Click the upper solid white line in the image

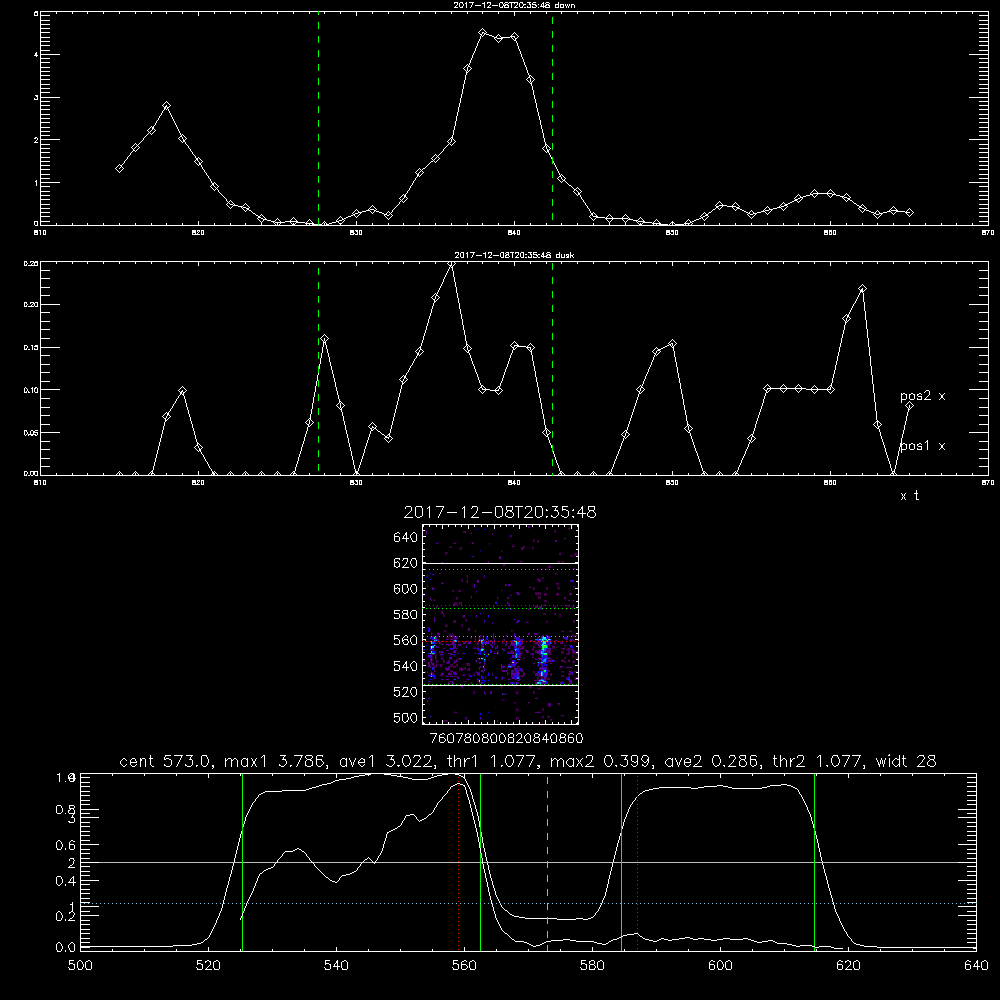pyautogui.click(x=500, y=563)
